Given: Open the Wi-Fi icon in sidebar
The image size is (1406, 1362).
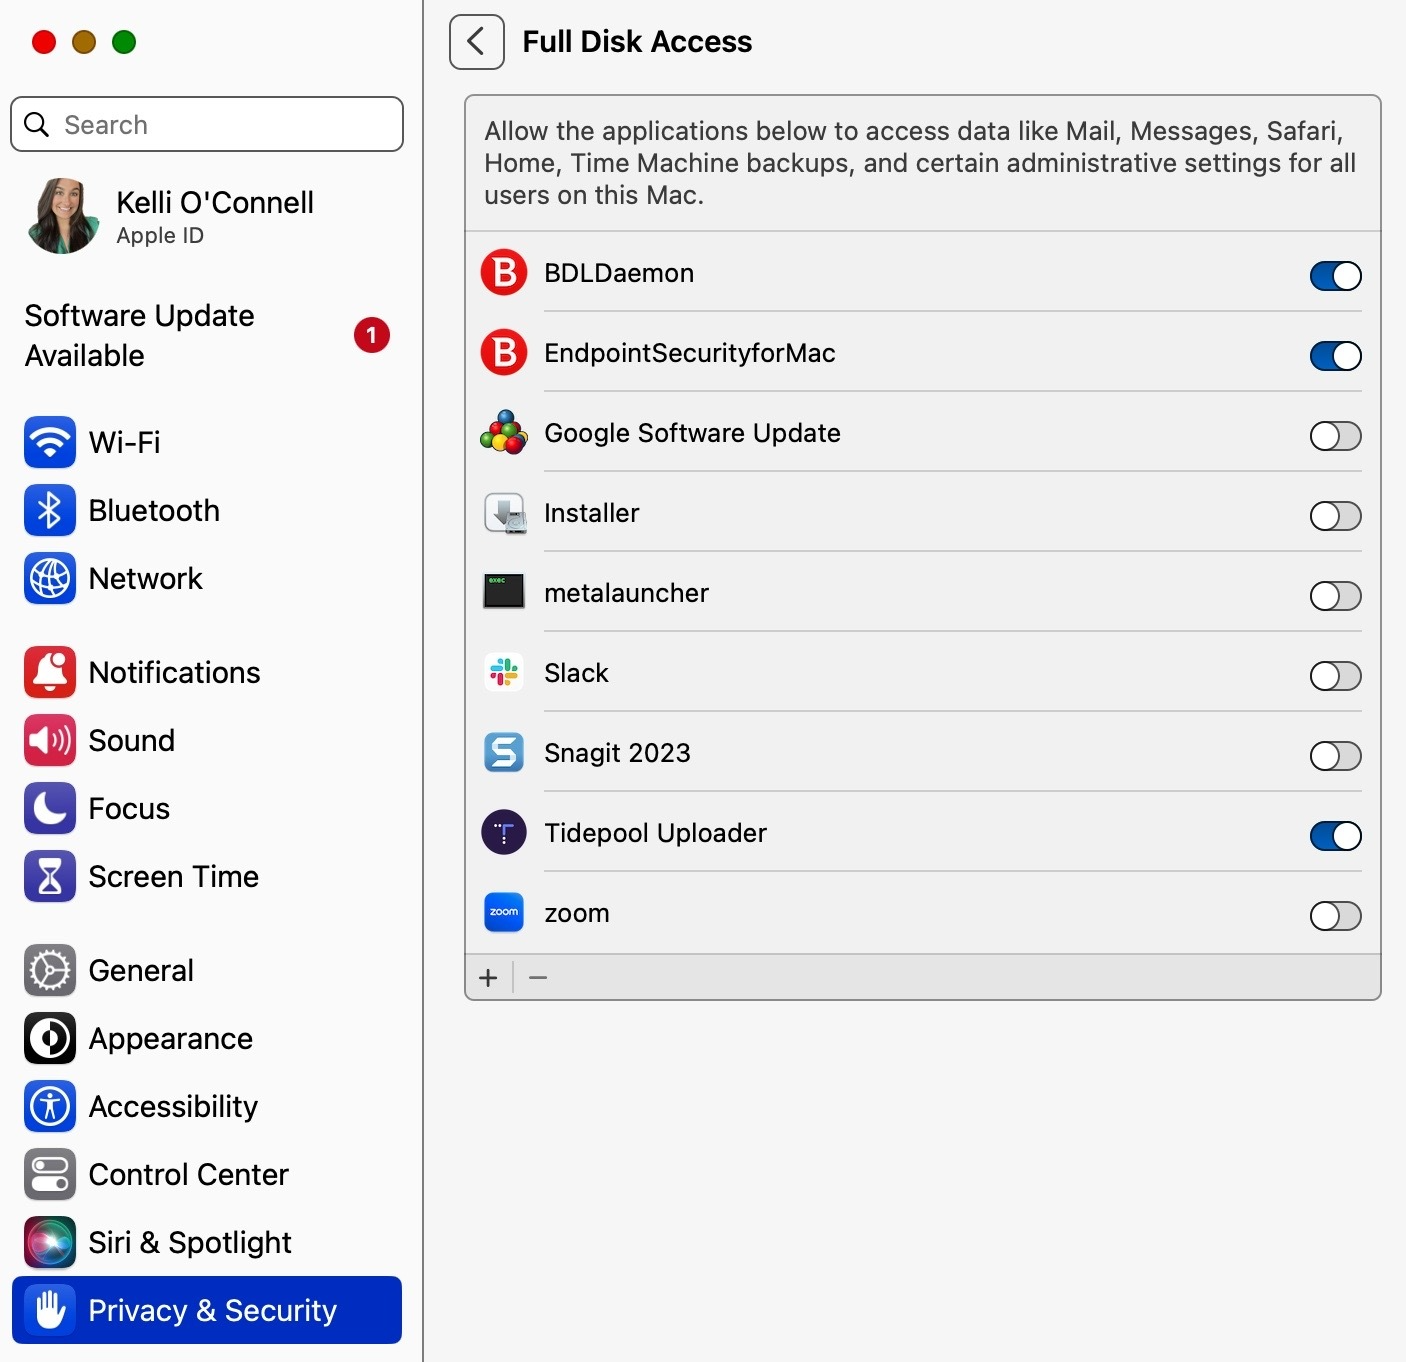Looking at the screenshot, I should point(50,442).
